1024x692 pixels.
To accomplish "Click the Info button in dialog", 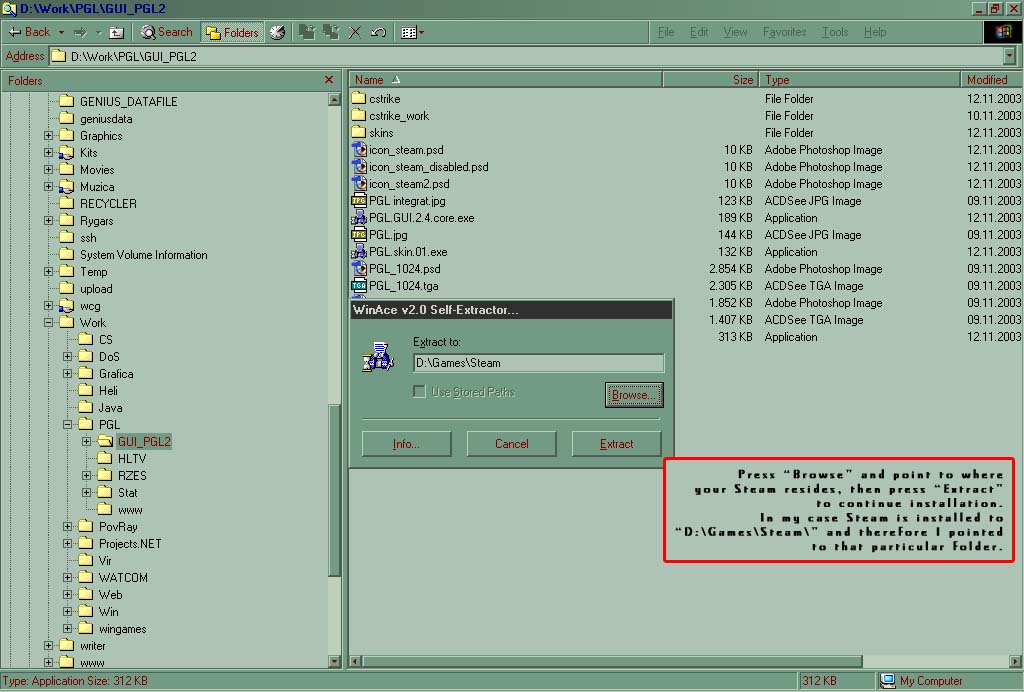I will [406, 444].
